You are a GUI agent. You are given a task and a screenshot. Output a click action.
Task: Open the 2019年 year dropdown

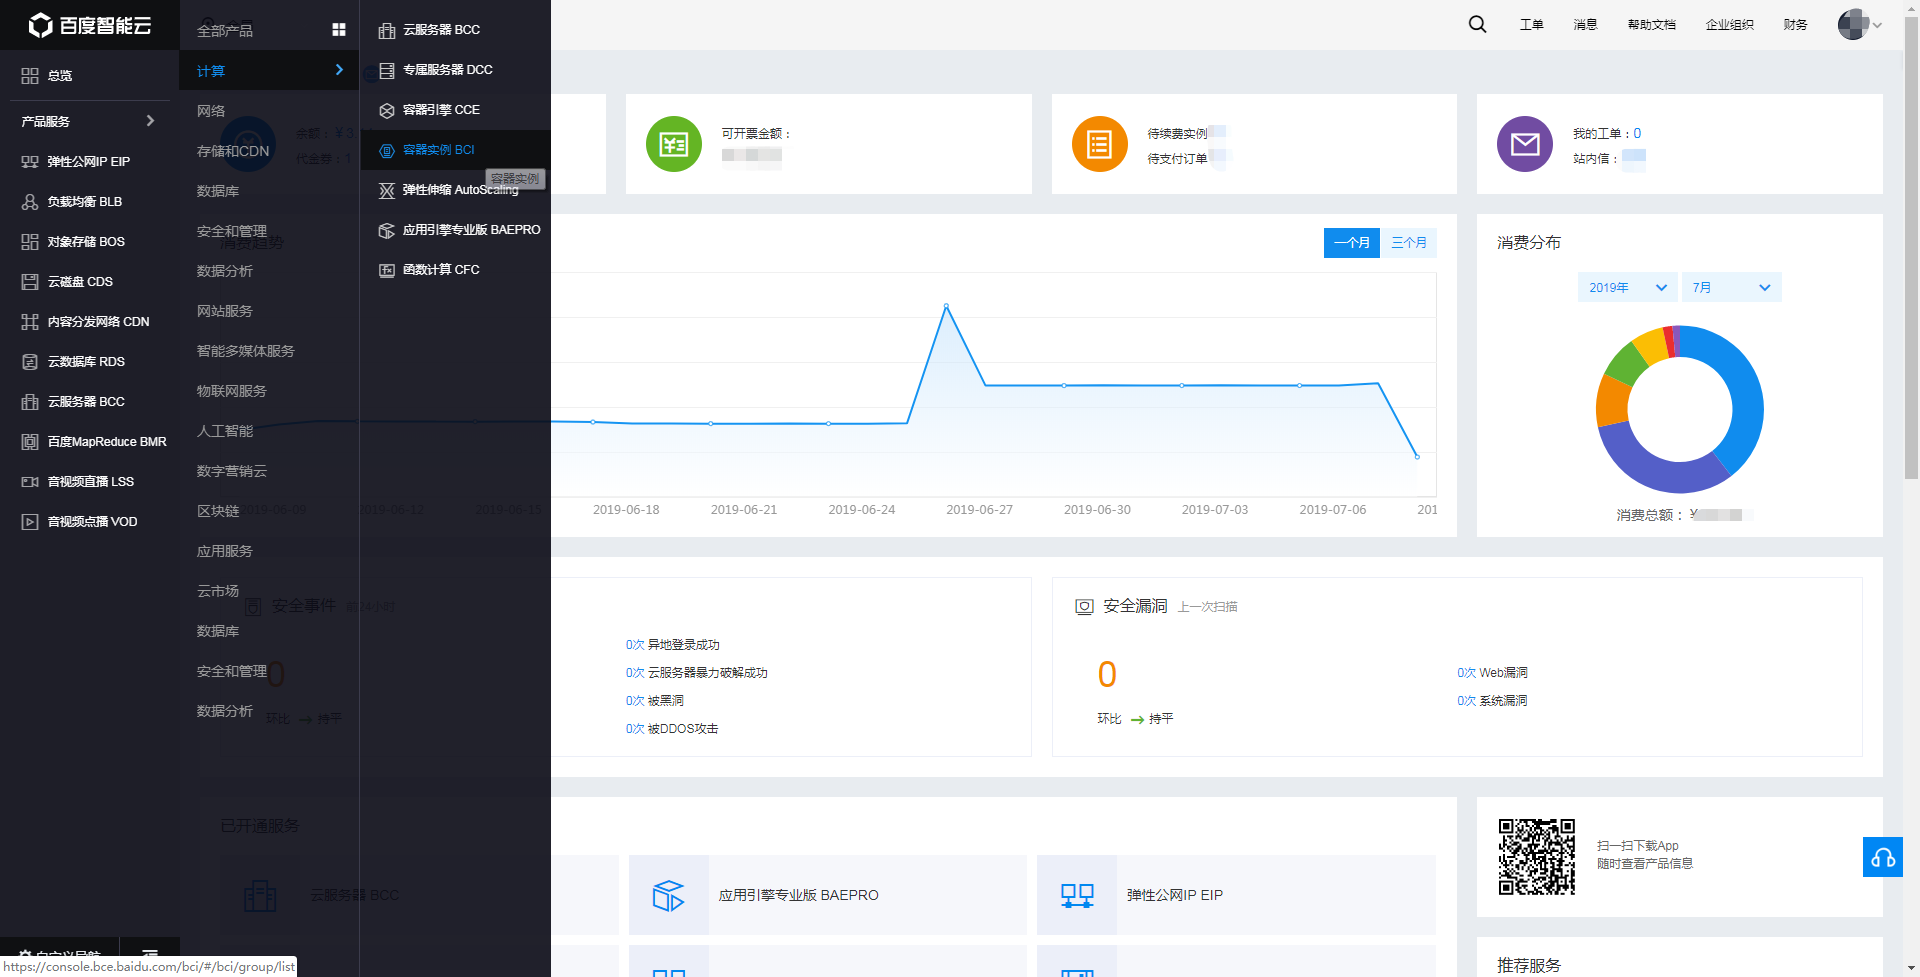1628,287
